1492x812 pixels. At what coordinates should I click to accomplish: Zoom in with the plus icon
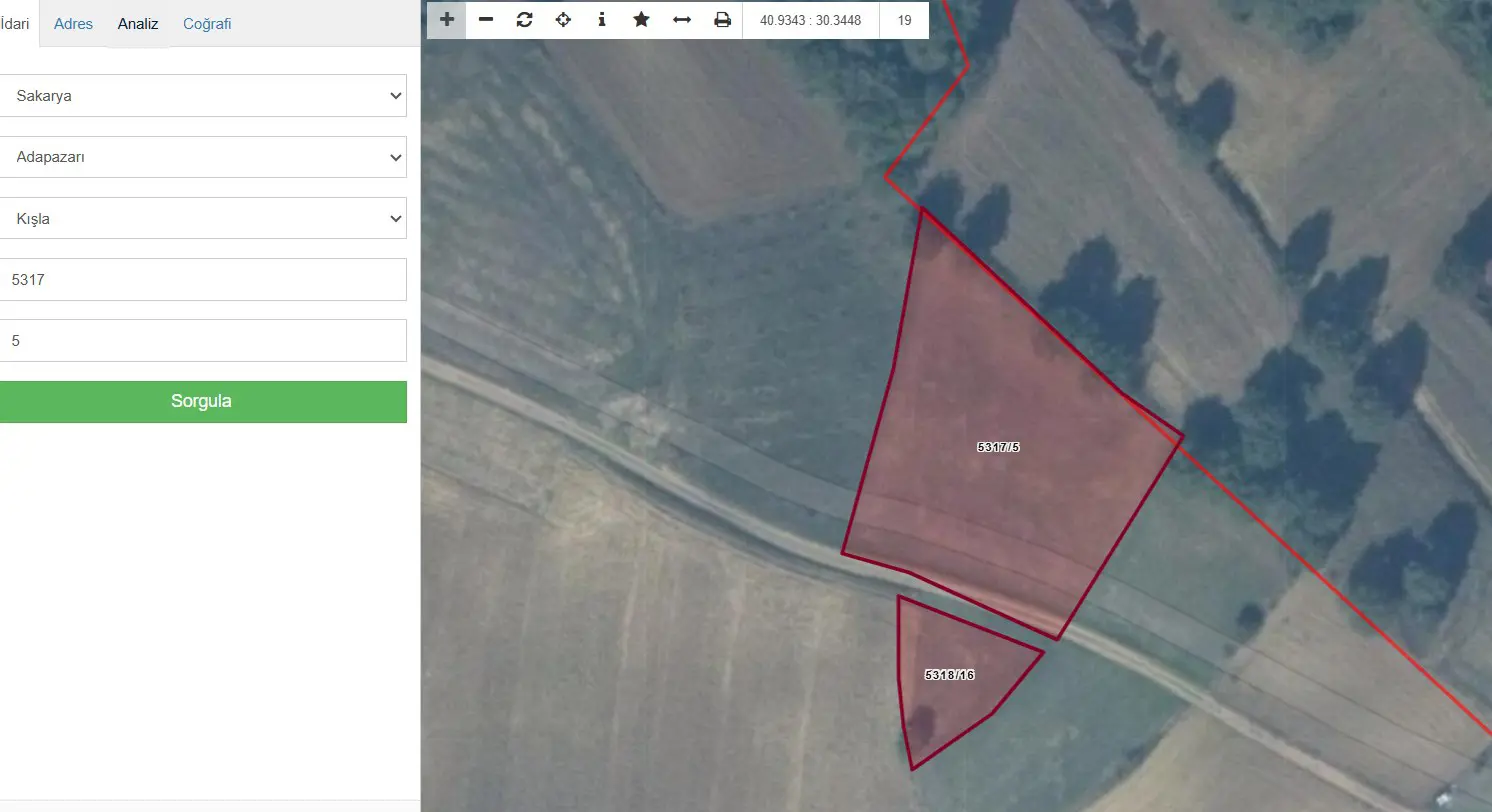pyautogui.click(x=447, y=19)
